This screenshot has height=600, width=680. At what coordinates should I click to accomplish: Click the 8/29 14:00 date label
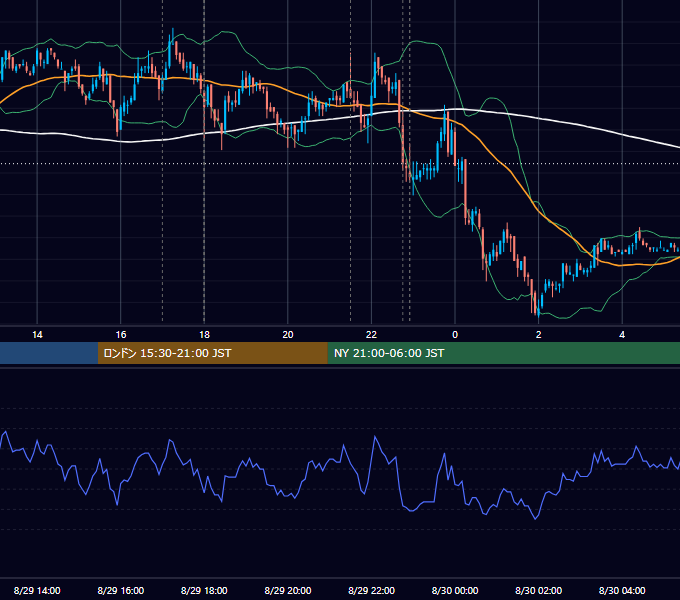pos(37,590)
